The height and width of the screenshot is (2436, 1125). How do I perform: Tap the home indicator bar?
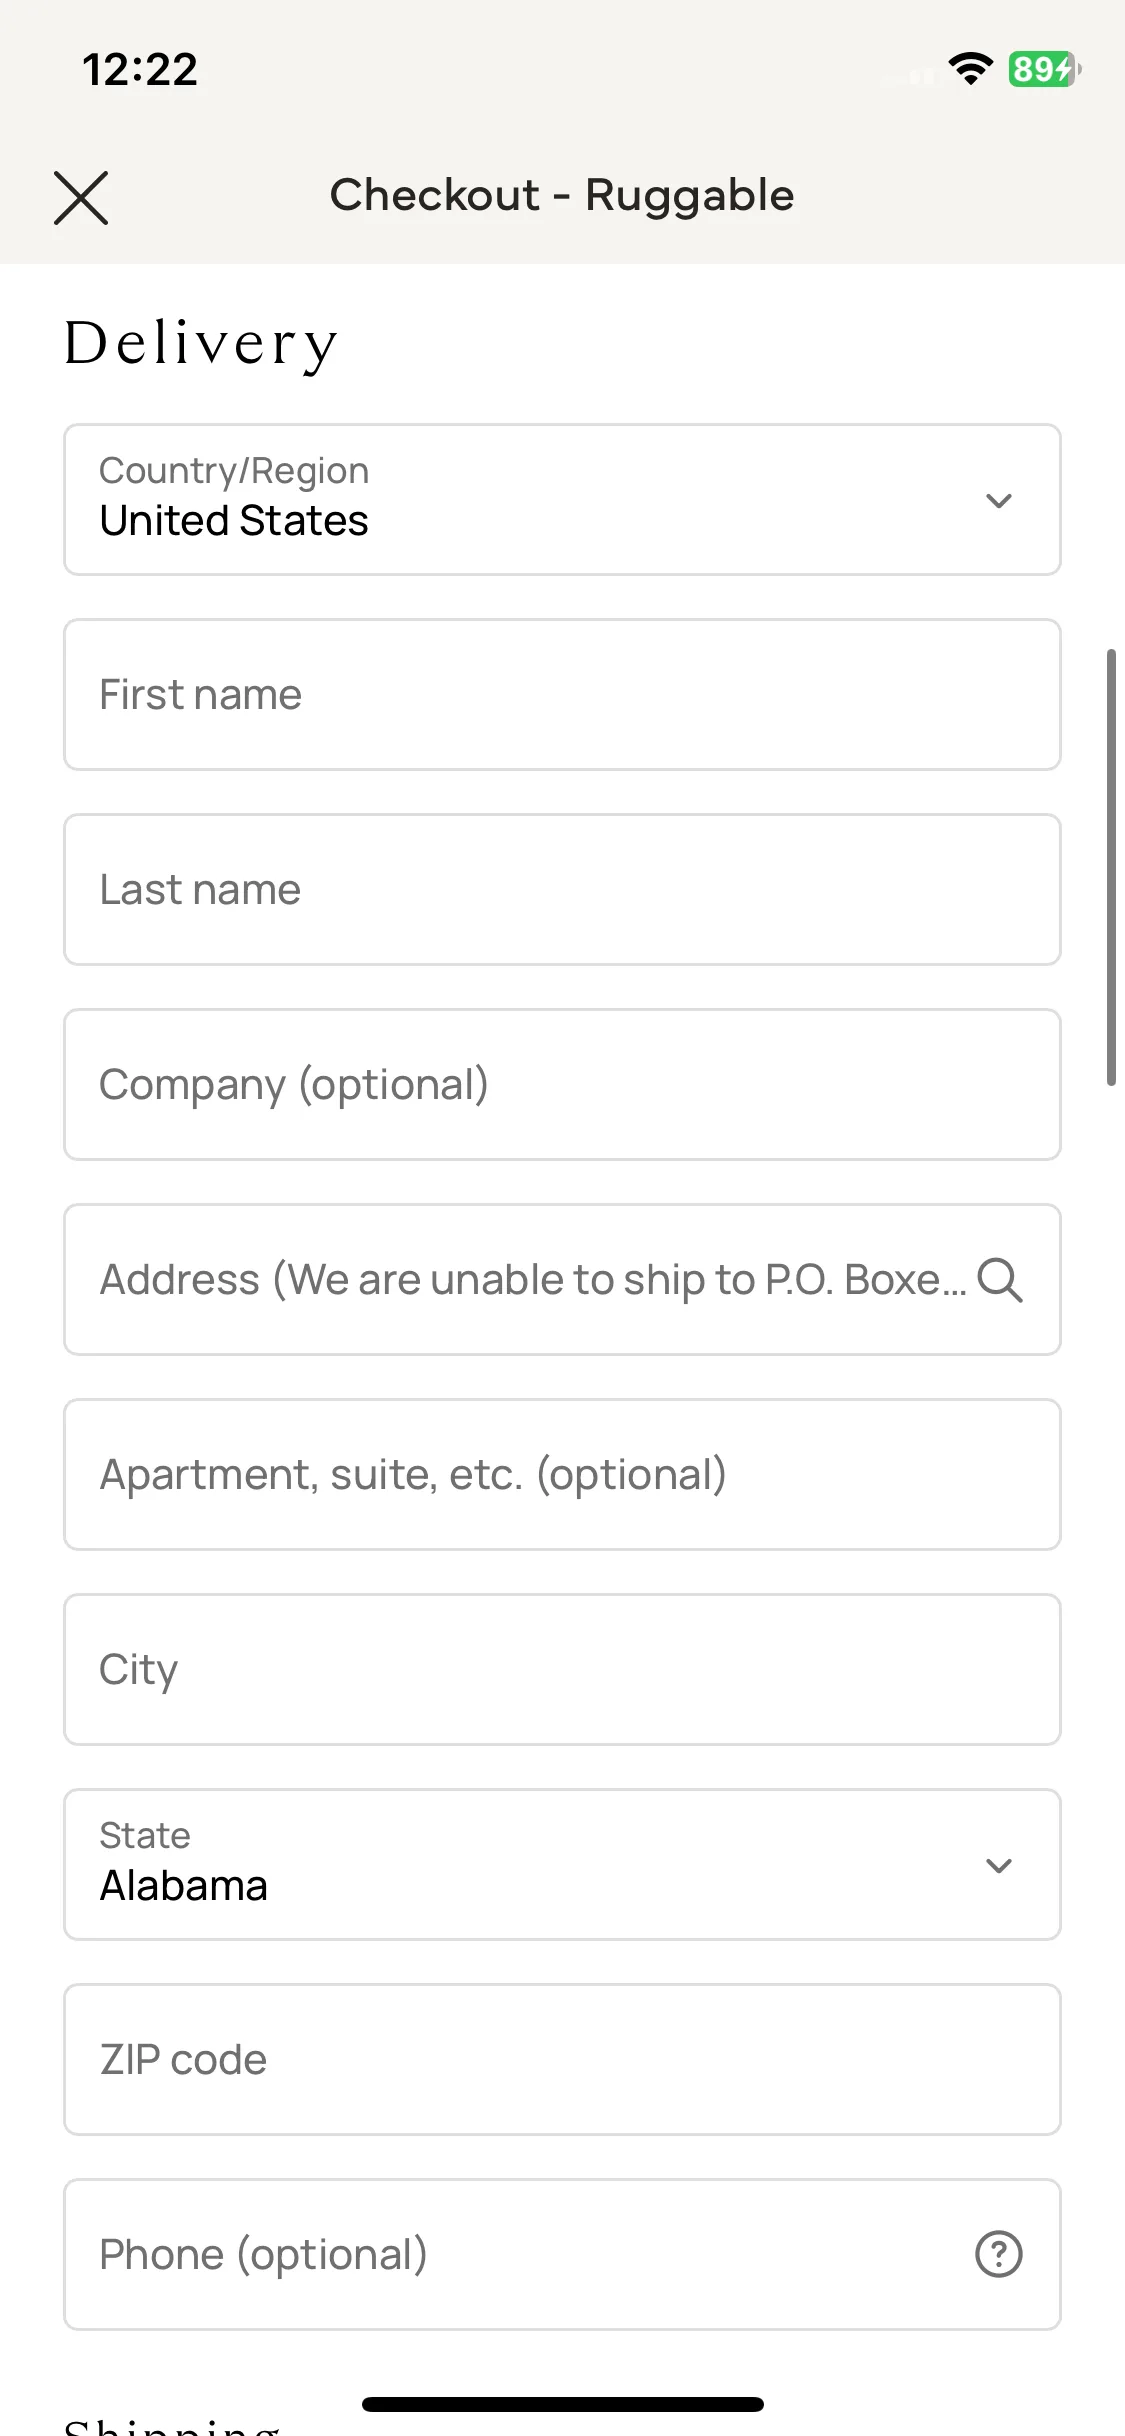pyautogui.click(x=563, y=2404)
